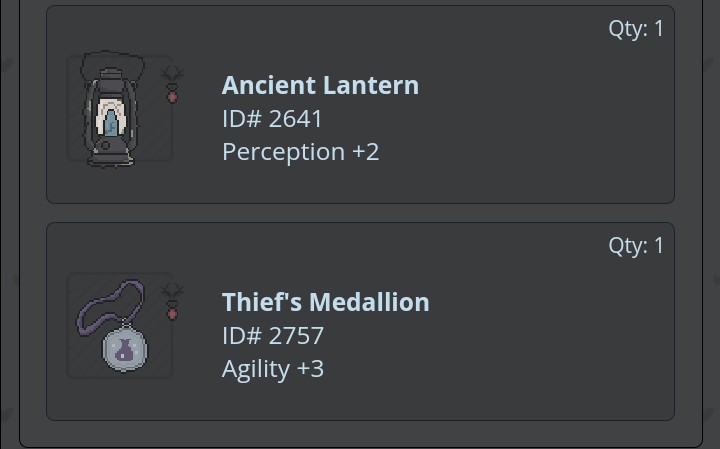The height and width of the screenshot is (449, 720).
Task: Click the Ancient Lantern item icon
Action: [112, 109]
